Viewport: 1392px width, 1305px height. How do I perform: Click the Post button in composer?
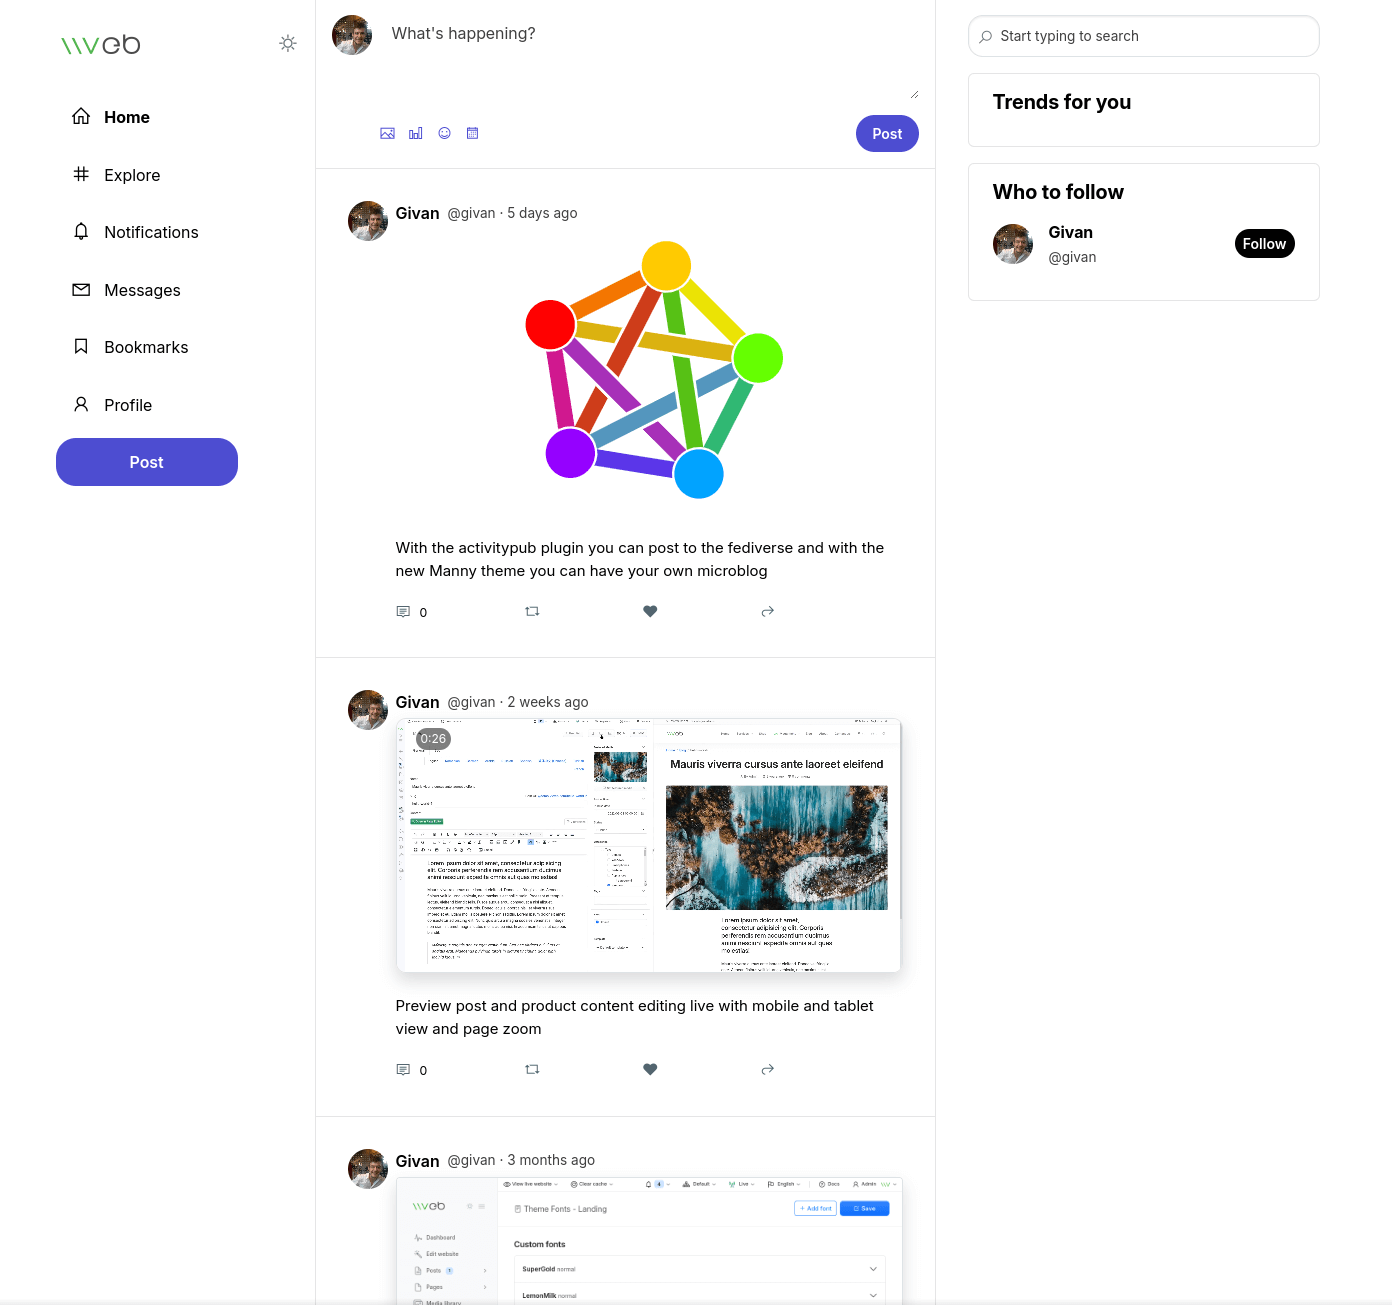(x=887, y=134)
